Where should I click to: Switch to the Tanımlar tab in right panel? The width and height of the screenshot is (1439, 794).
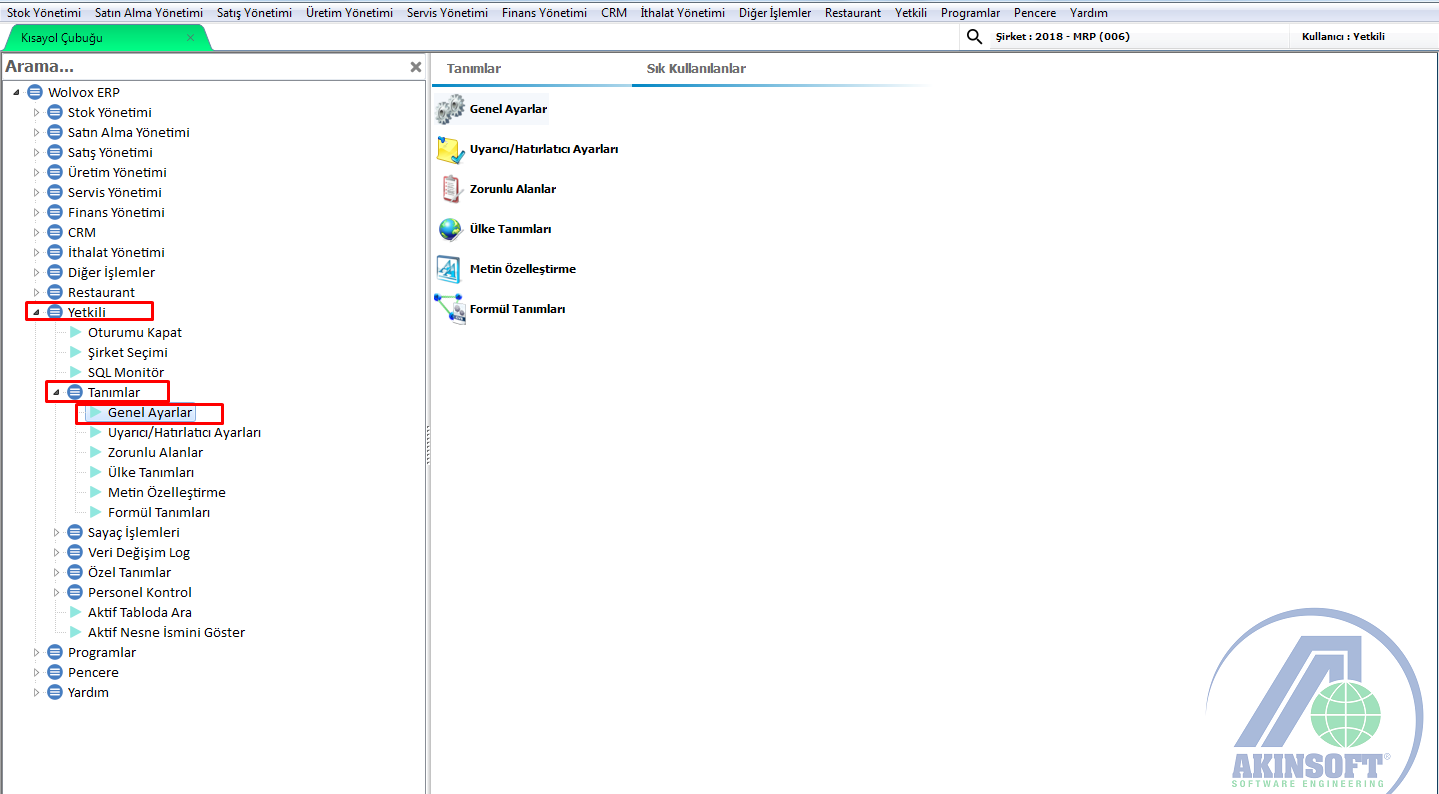pos(474,69)
